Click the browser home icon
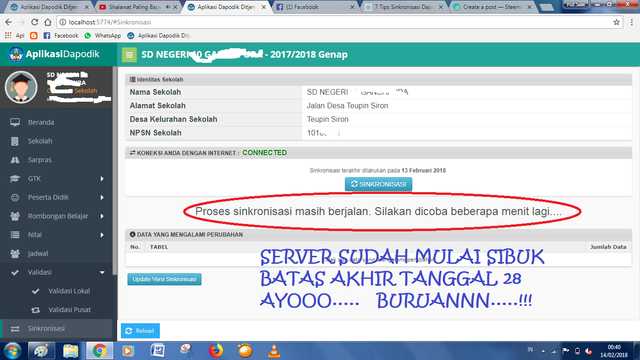Viewport: 640px width, 360px height. click(48, 22)
